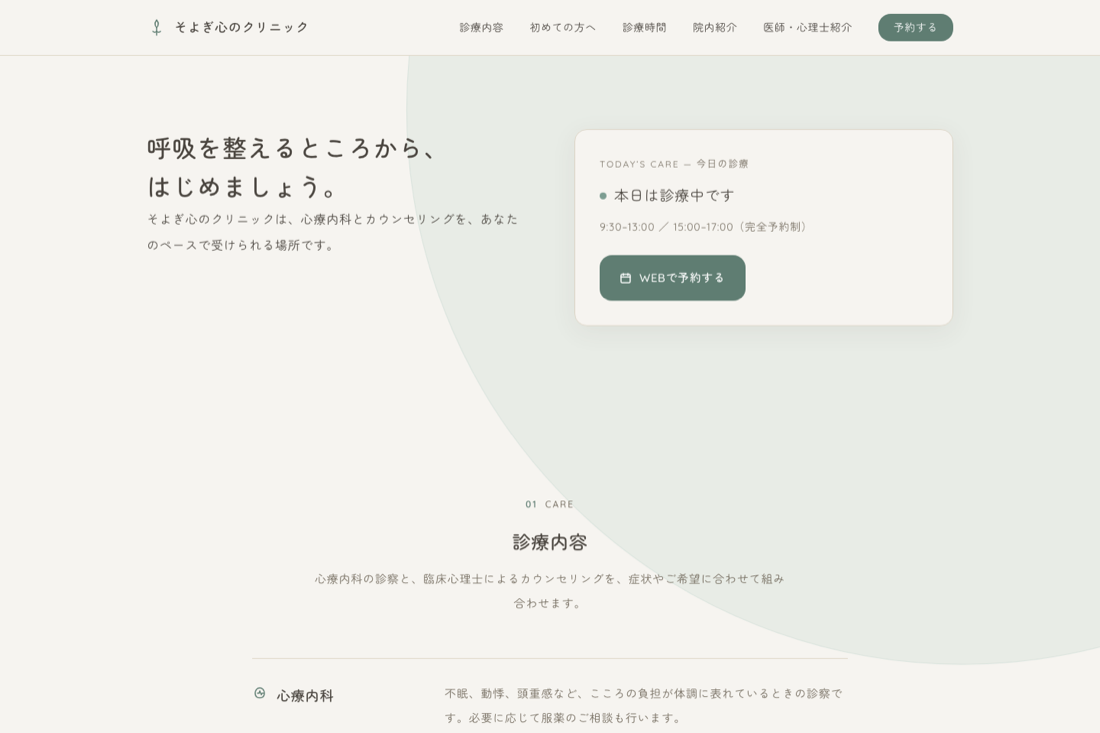This screenshot has height=733, width=1100.
Task: Click the TODAY'S CARE — 今日の診療 label
Action: (674, 164)
